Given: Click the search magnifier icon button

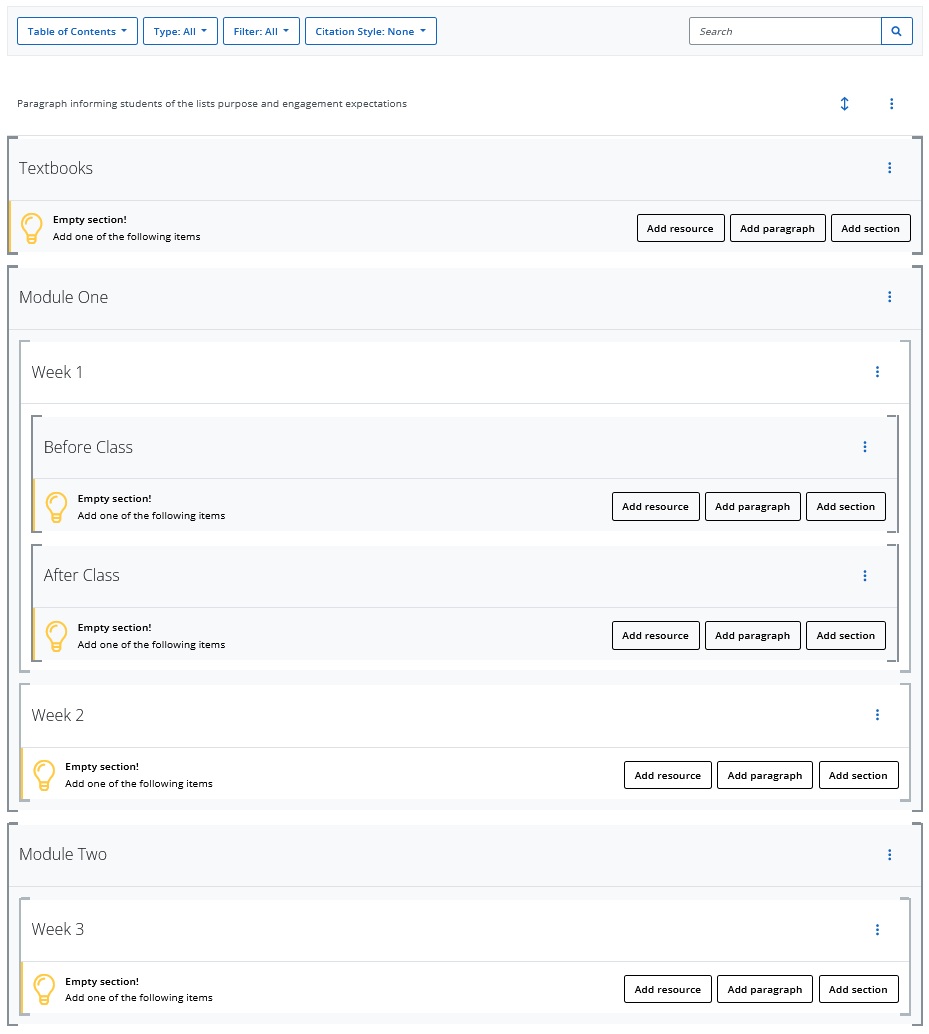Looking at the screenshot, I should [896, 31].
